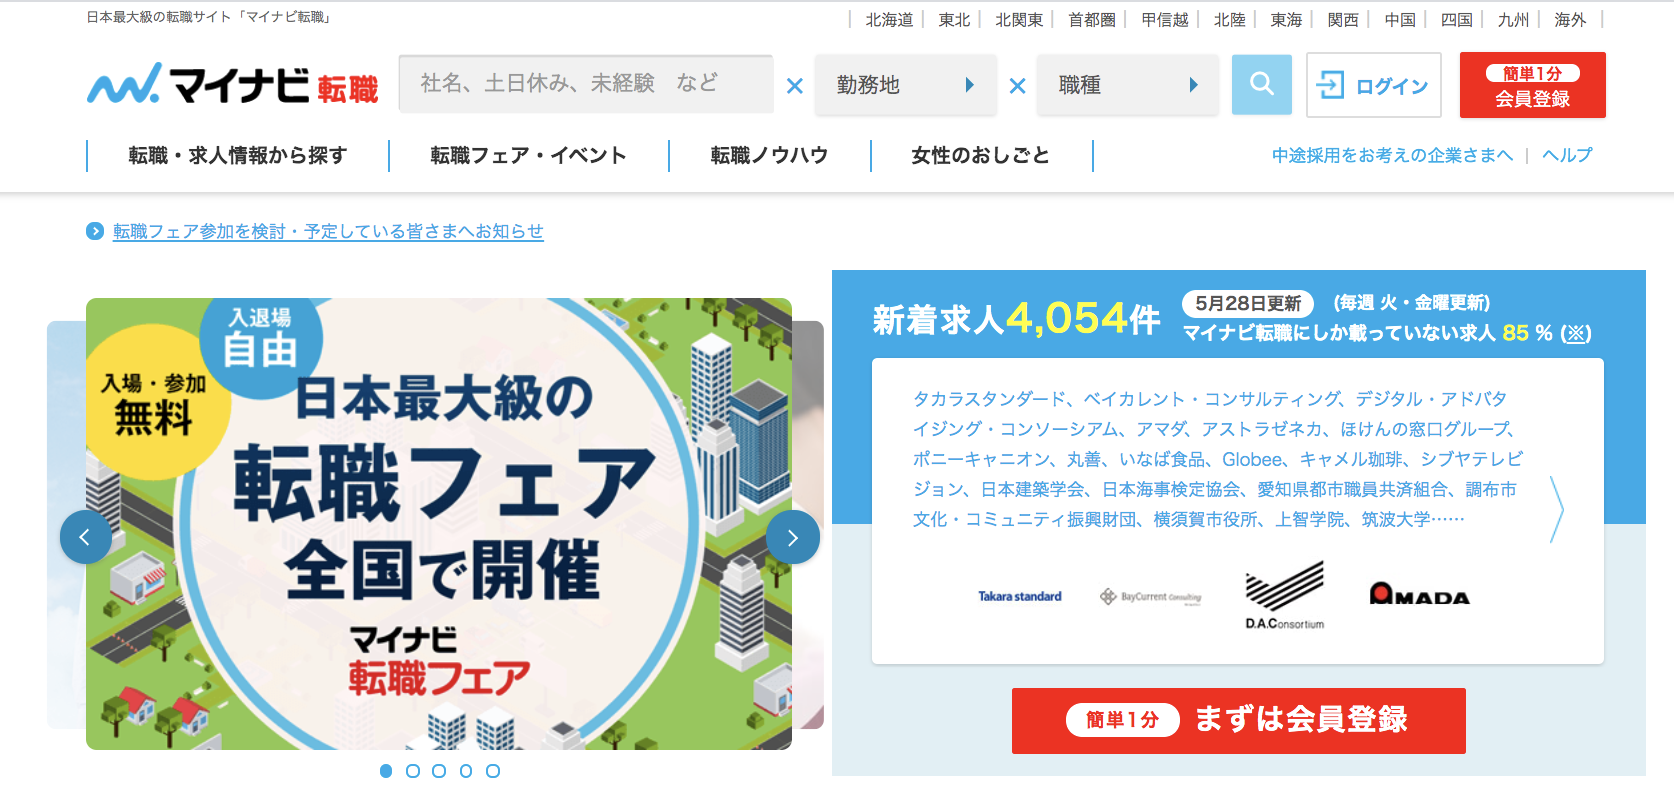Open the ヘルプ link
1674x802 pixels.
[1567, 155]
